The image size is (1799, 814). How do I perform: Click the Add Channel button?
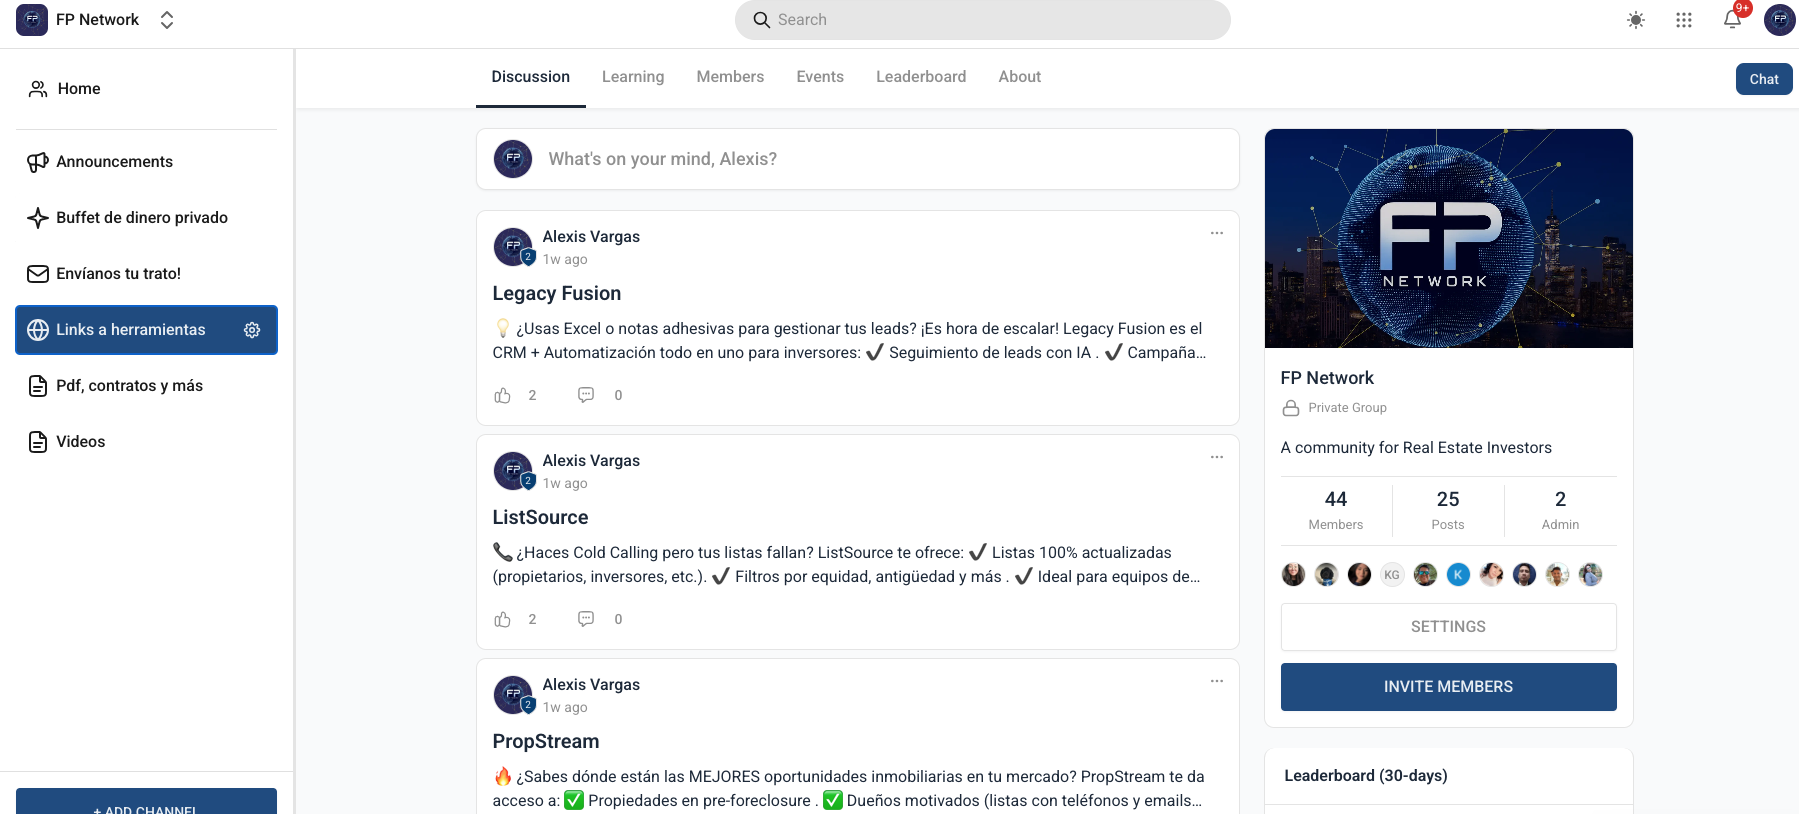coord(147,802)
